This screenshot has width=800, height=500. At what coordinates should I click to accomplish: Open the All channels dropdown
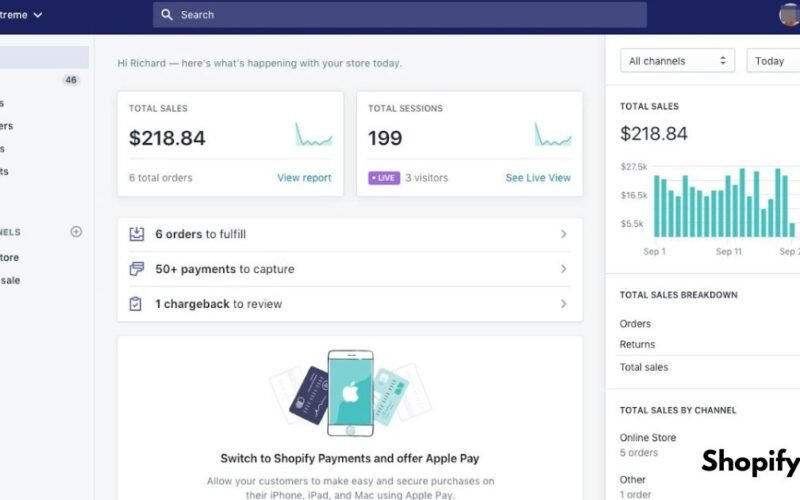[x=677, y=61]
